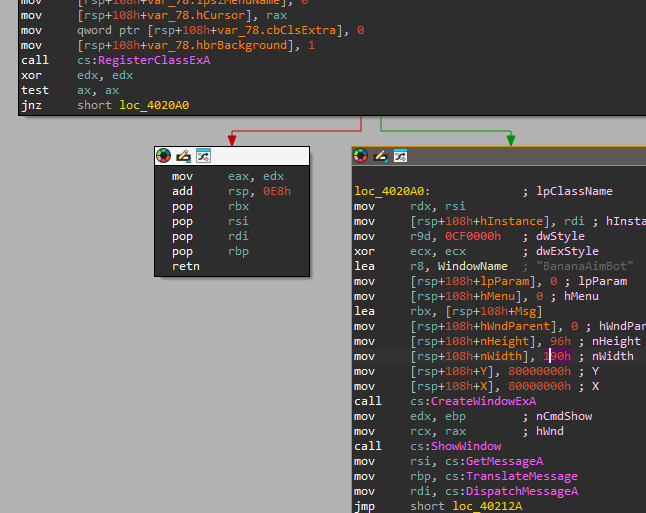Click the retn instruction

pyautogui.click(x=186, y=266)
